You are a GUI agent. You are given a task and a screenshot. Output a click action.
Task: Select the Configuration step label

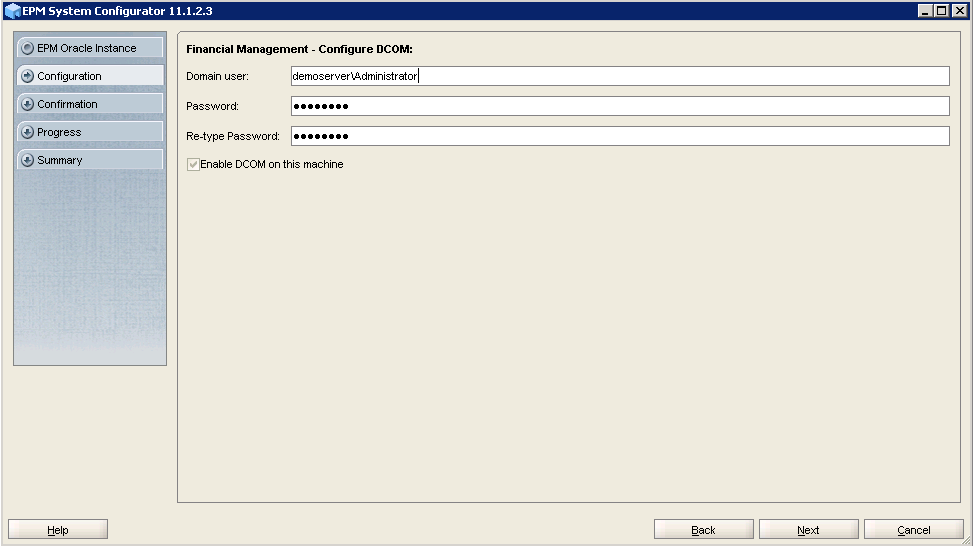pyautogui.click(x=69, y=76)
